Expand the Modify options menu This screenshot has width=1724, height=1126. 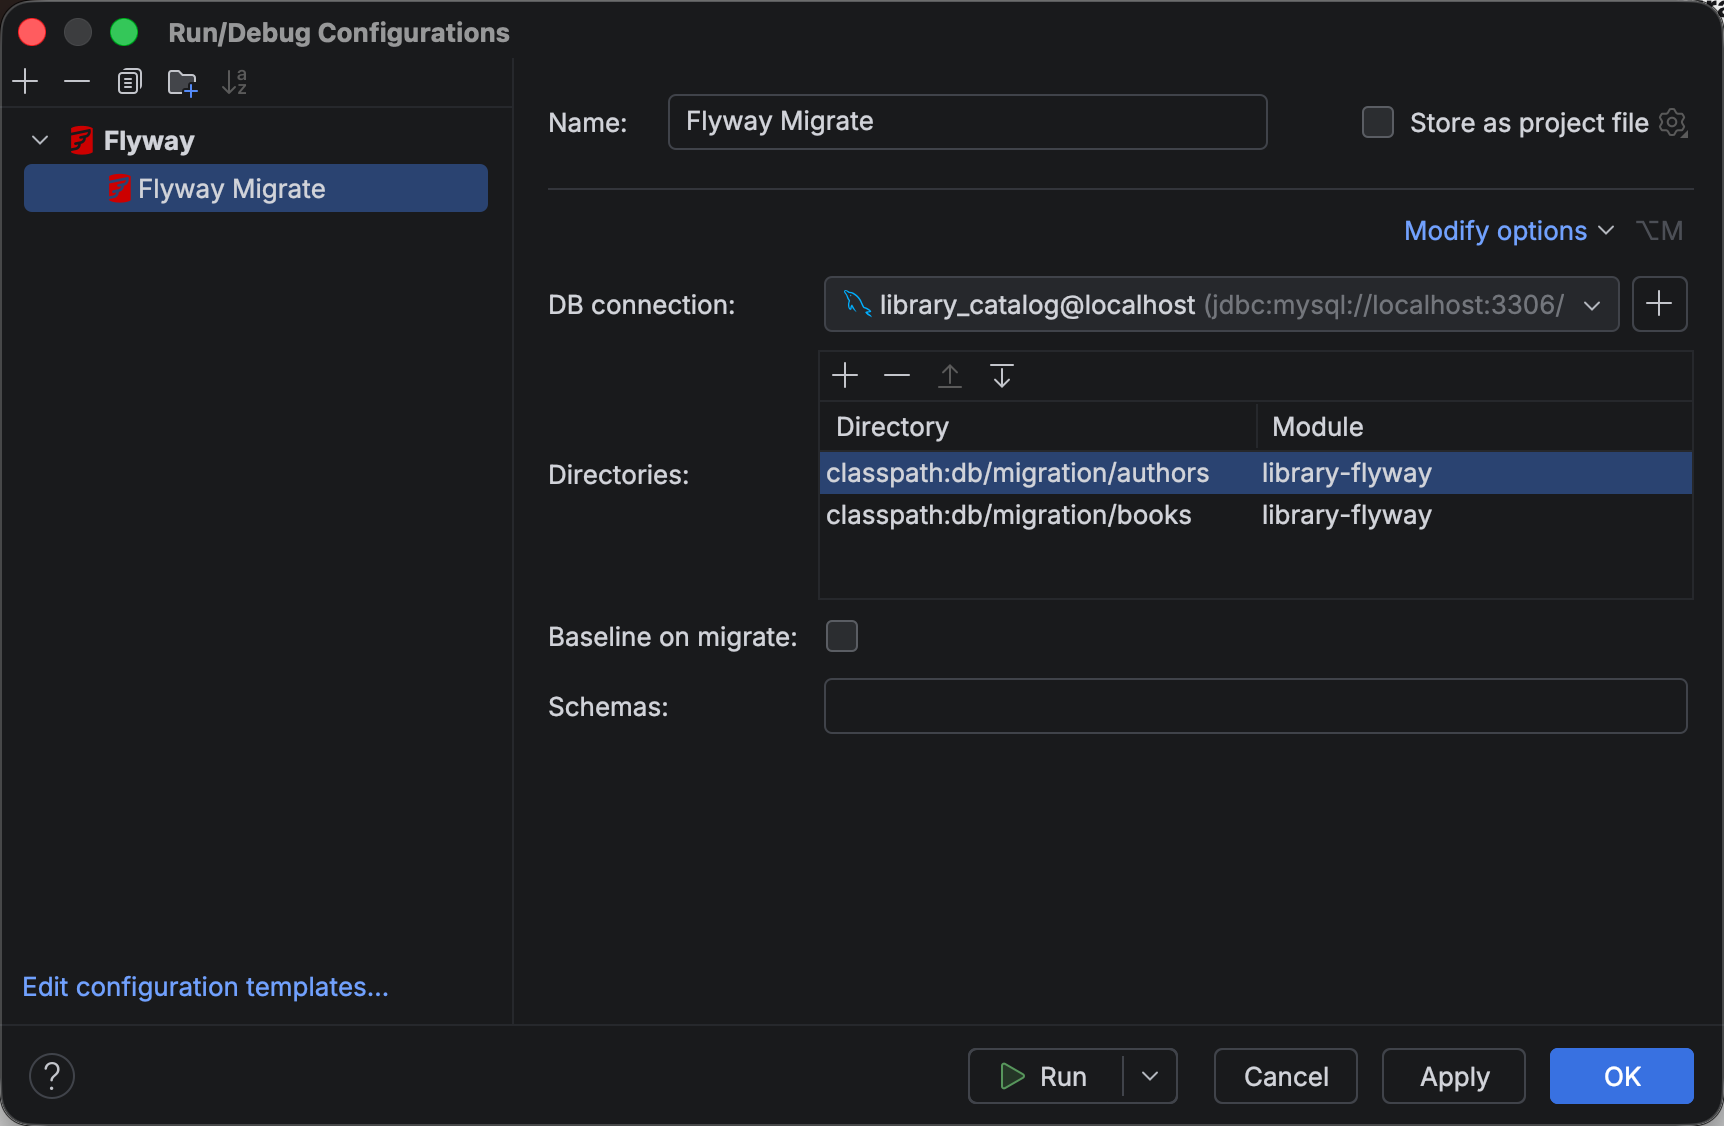click(x=1508, y=231)
